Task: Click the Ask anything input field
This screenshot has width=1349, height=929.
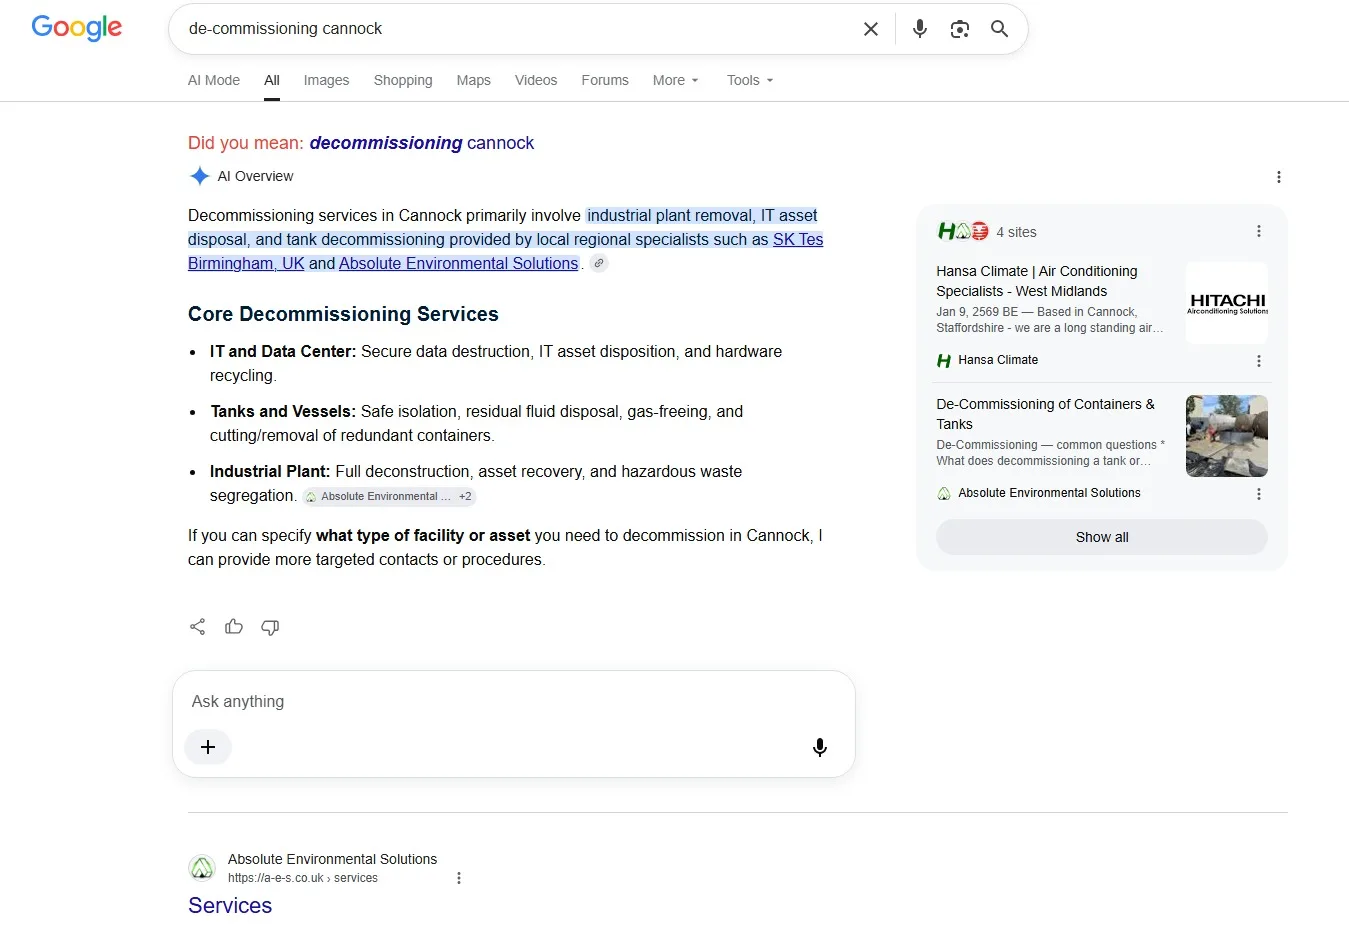Action: (513, 702)
